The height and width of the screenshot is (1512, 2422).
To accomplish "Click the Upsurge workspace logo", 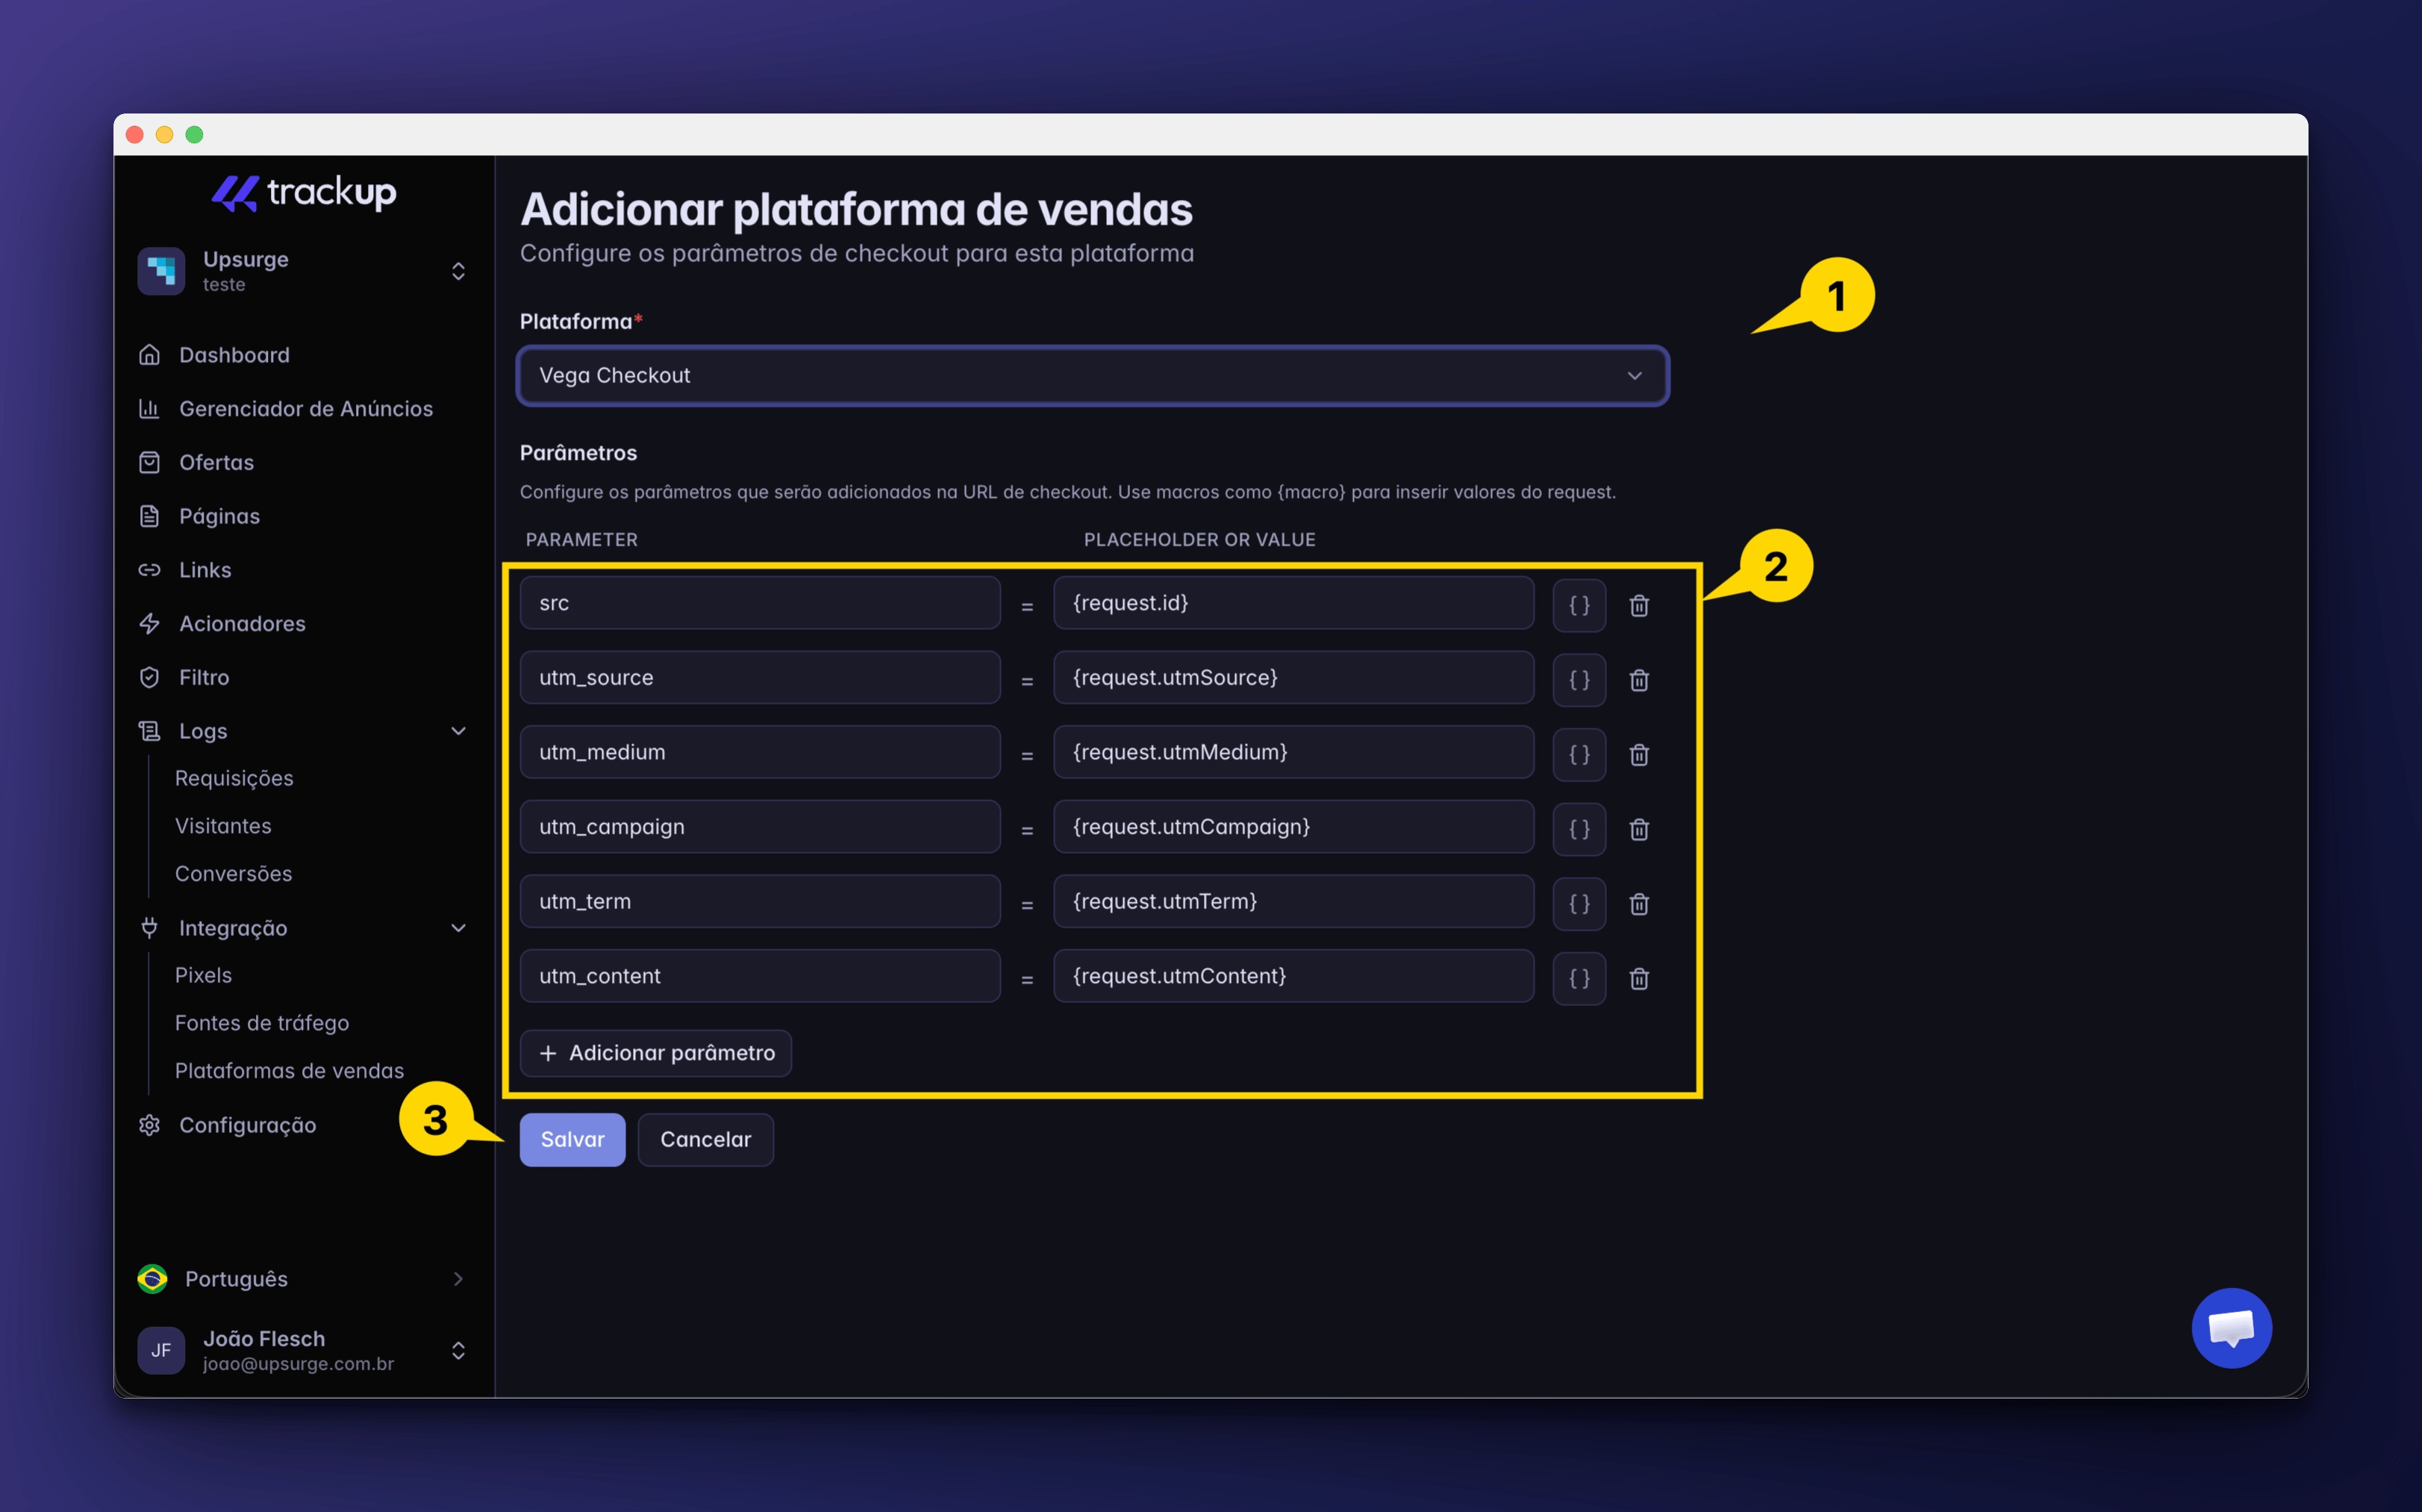I will pos(161,271).
